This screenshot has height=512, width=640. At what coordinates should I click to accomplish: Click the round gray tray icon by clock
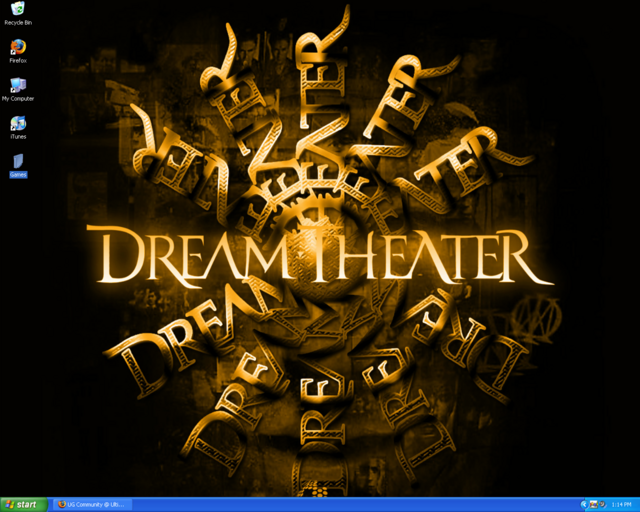point(602,505)
